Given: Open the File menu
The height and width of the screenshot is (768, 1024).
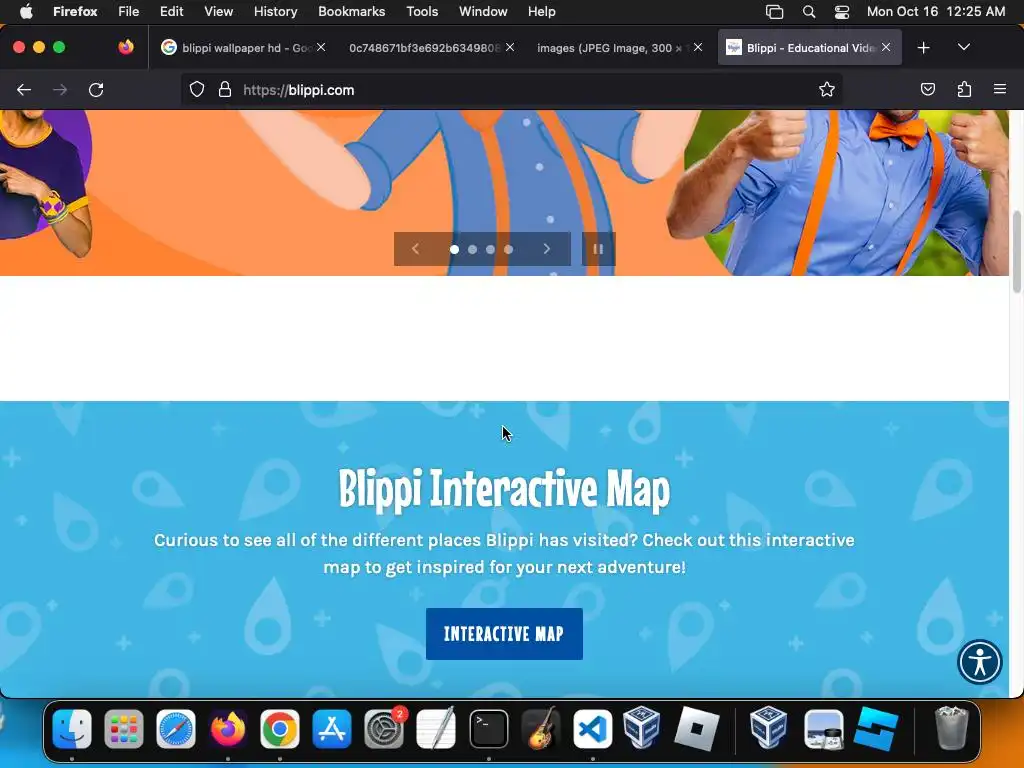Looking at the screenshot, I should [129, 11].
